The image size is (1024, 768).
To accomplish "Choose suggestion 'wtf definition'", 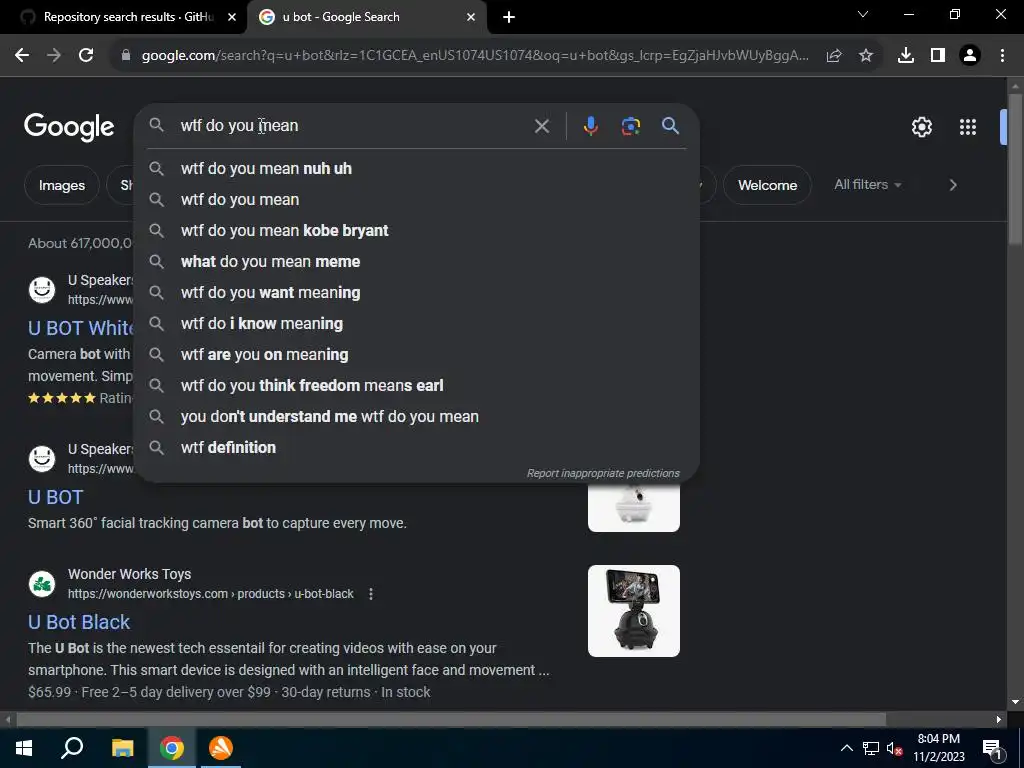I will (x=417, y=447).
